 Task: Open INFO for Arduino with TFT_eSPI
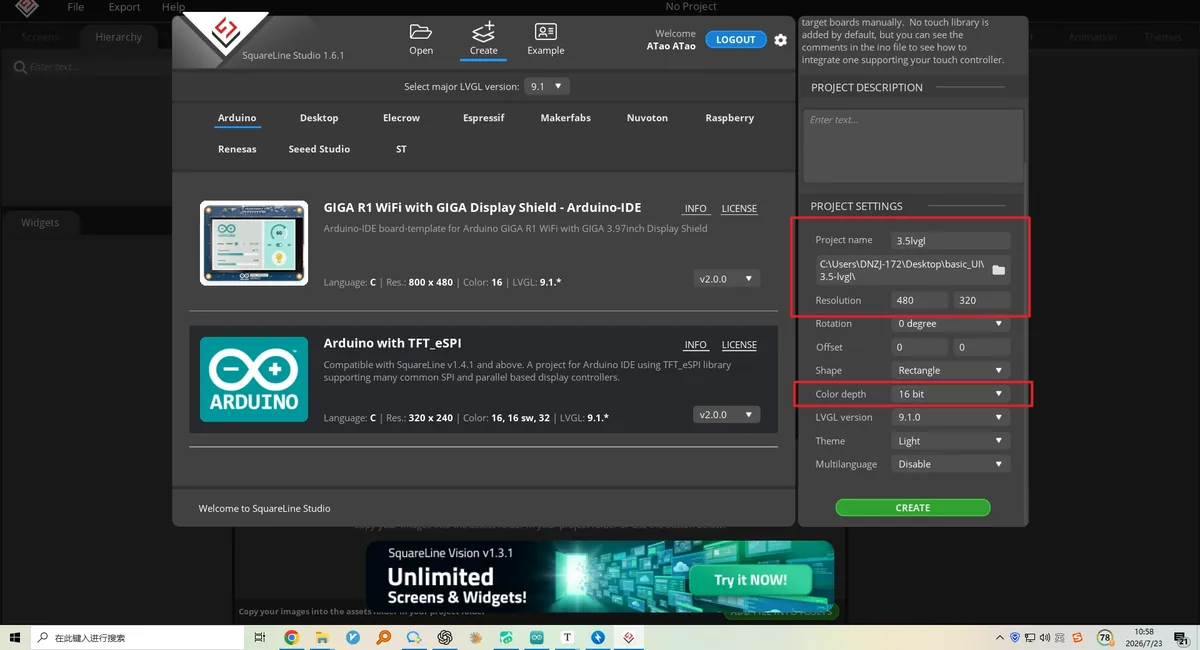(x=695, y=345)
